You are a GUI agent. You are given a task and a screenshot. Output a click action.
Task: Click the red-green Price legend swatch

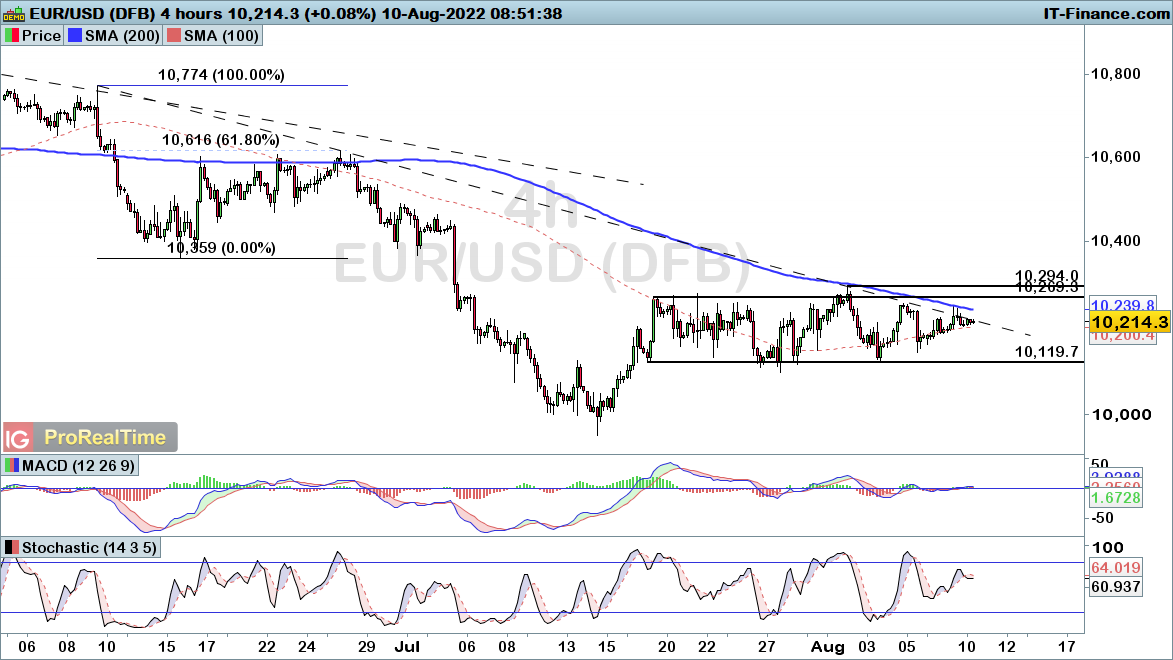coord(11,35)
